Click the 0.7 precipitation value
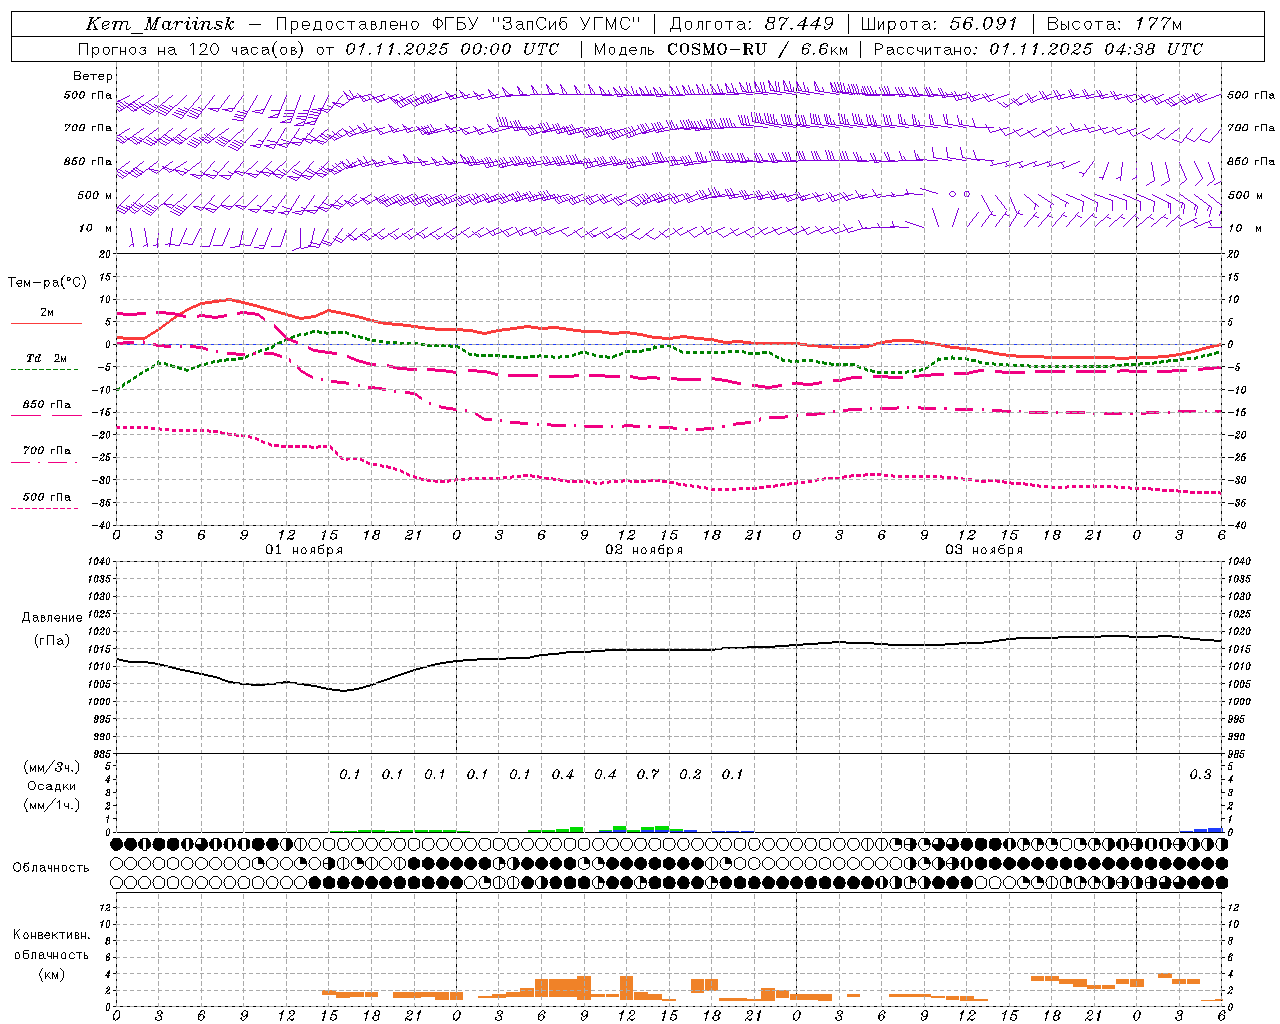This screenshot has width=1280, height=1024. coord(648,775)
